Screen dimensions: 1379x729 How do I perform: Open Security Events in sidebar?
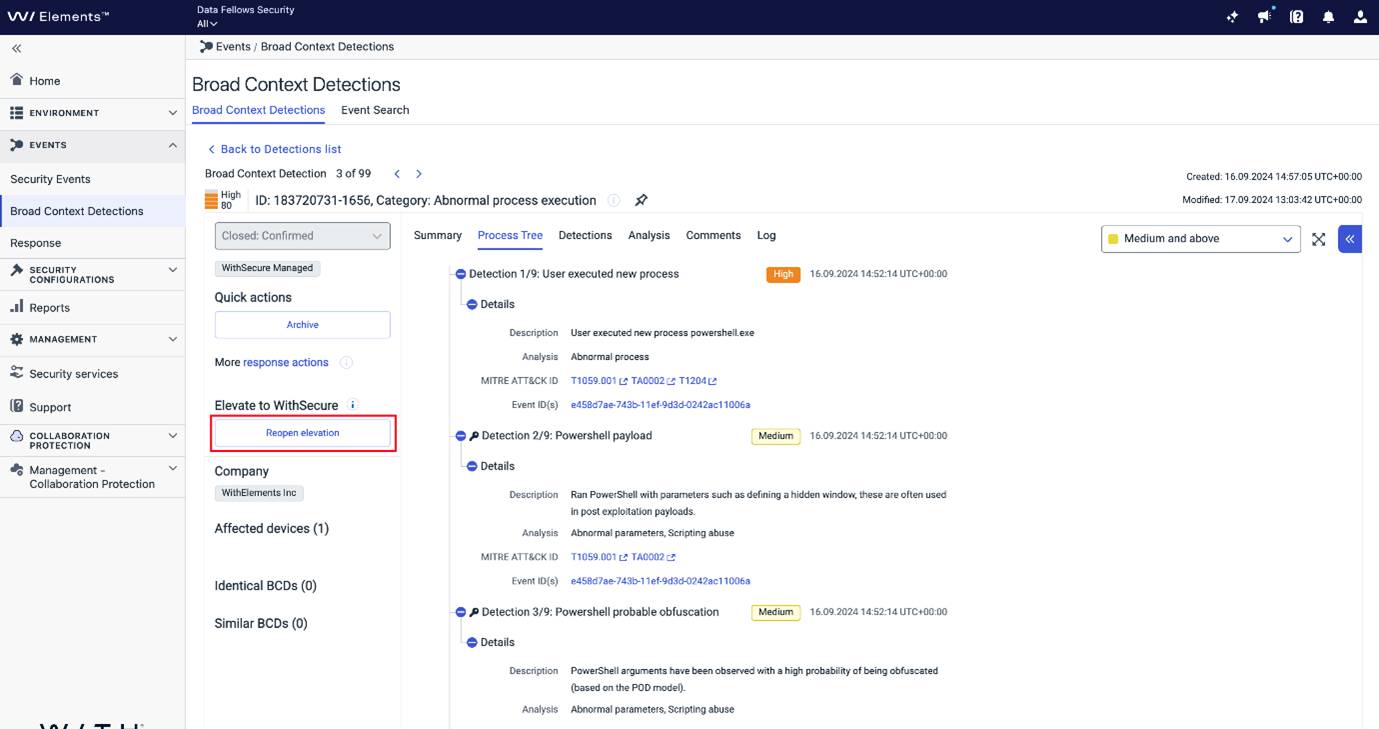pyautogui.click(x=50, y=179)
